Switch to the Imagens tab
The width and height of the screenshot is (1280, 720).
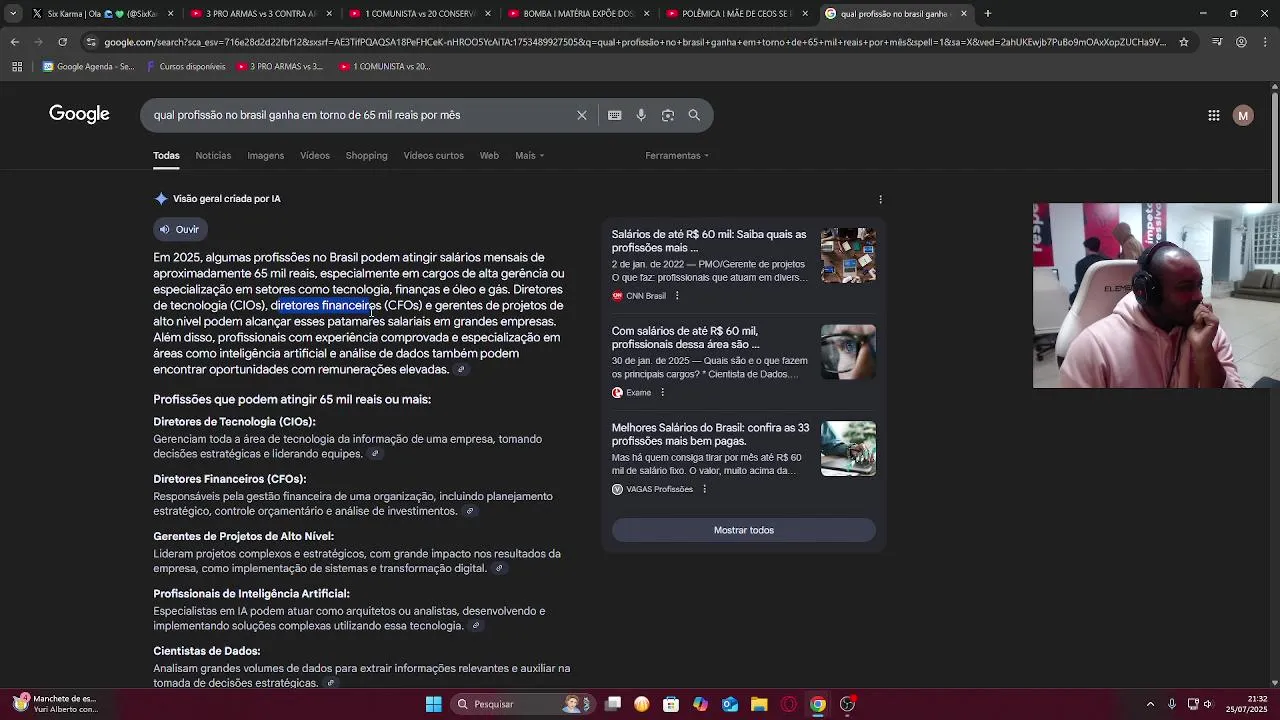click(x=266, y=156)
